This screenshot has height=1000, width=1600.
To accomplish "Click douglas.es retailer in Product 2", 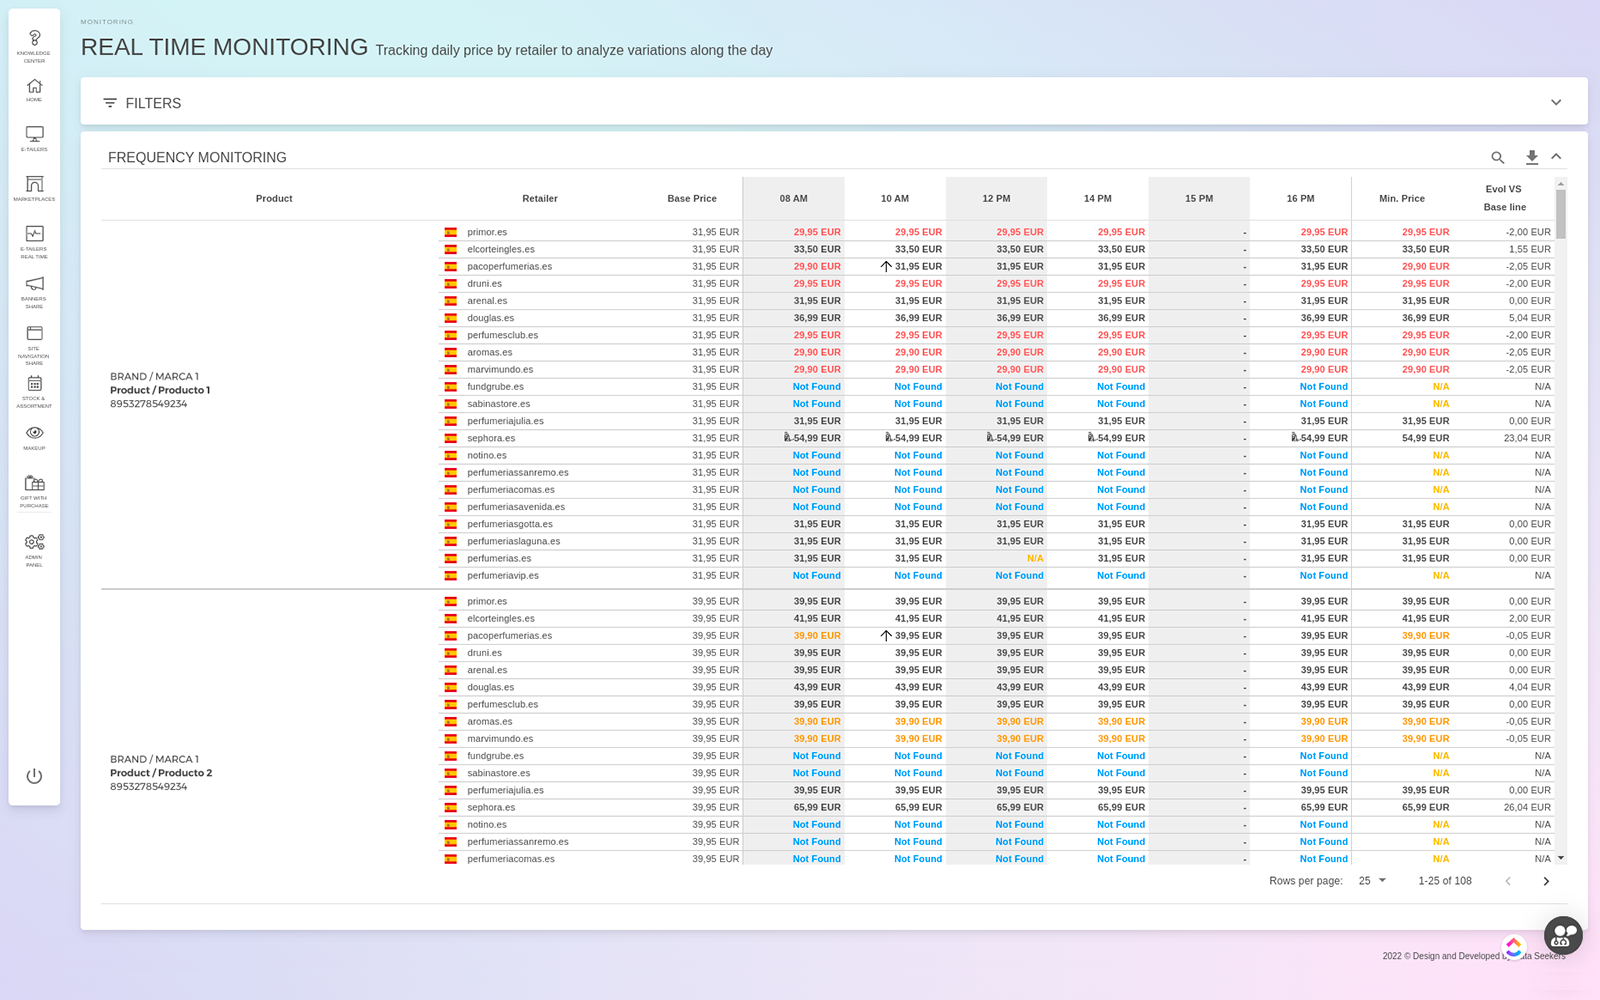I will pyautogui.click(x=491, y=687).
